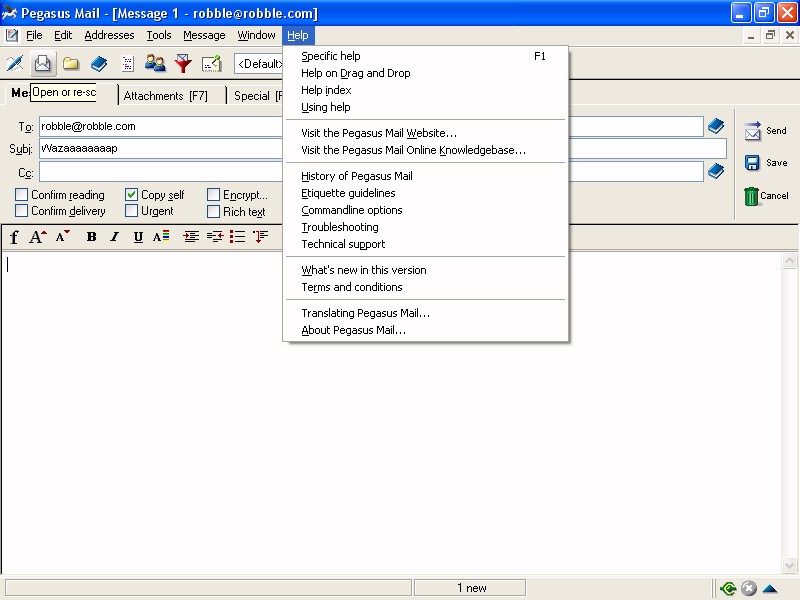This screenshot has height=600, width=800.
Task: Select Translating Pegasus Mail
Action: pos(426,313)
